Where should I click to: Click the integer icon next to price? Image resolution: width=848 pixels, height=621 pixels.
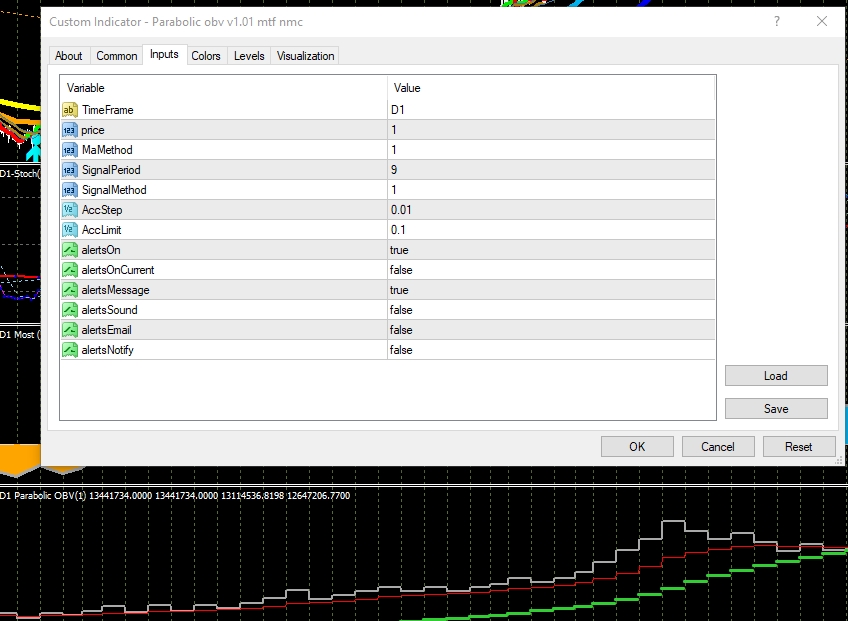[70, 130]
